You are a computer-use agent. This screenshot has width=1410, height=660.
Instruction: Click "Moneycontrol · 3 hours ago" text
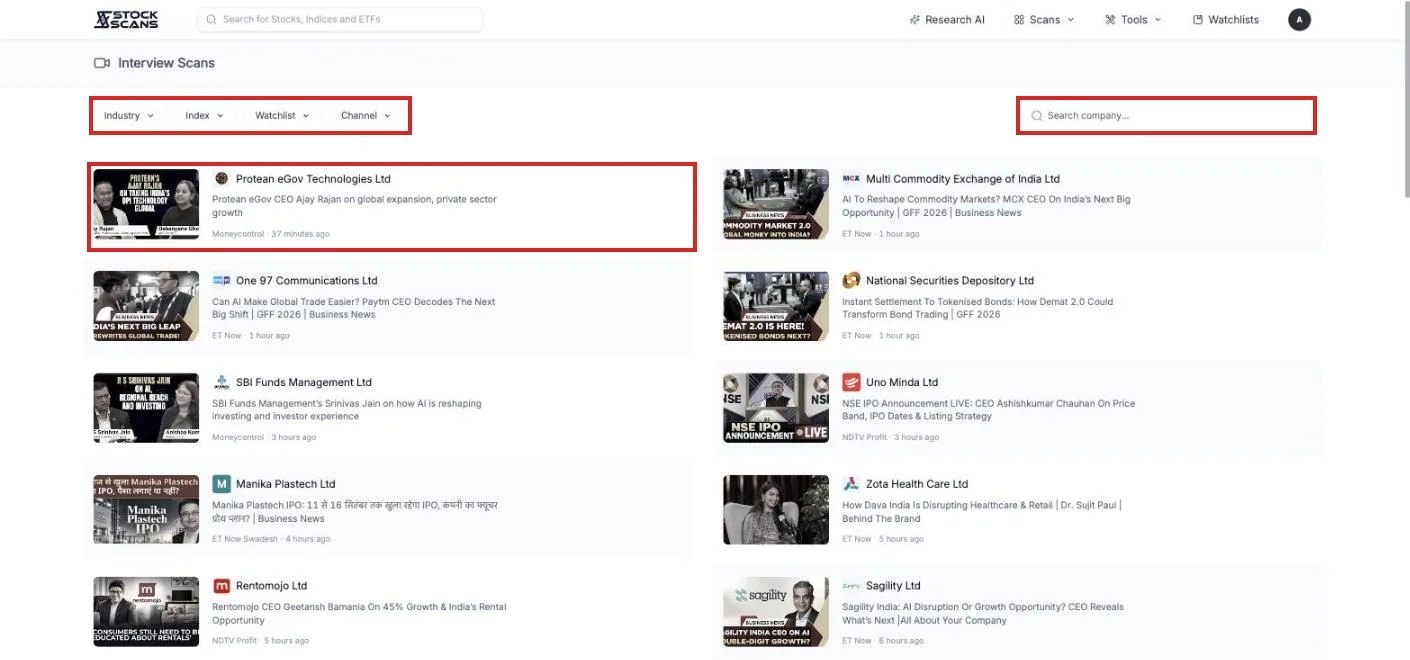click(x=264, y=437)
